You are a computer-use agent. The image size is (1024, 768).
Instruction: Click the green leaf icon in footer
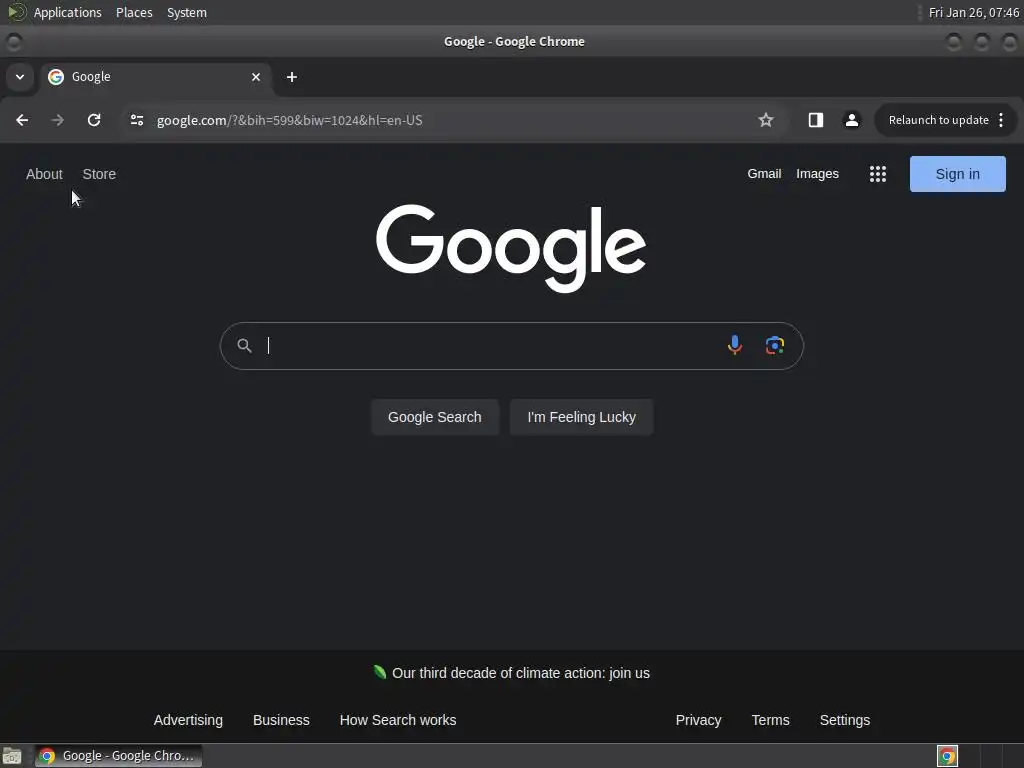pos(379,672)
